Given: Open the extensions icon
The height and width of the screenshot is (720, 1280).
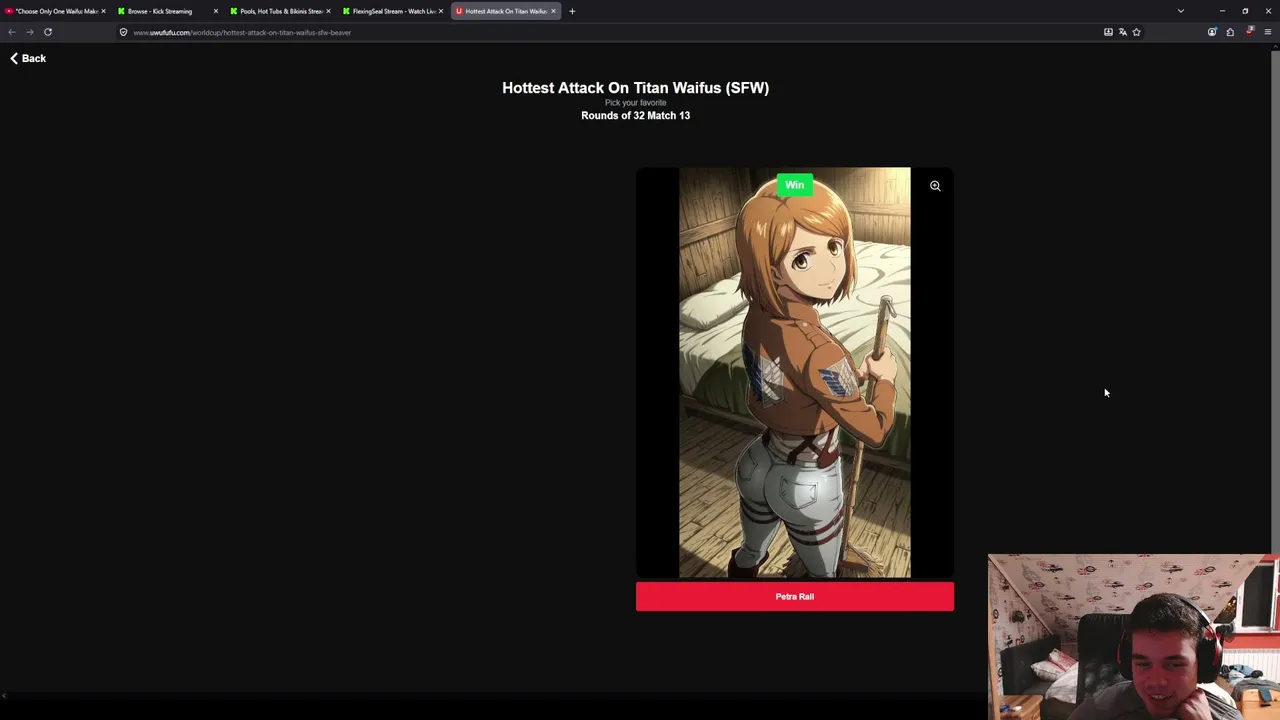Looking at the screenshot, I should click(x=1230, y=32).
